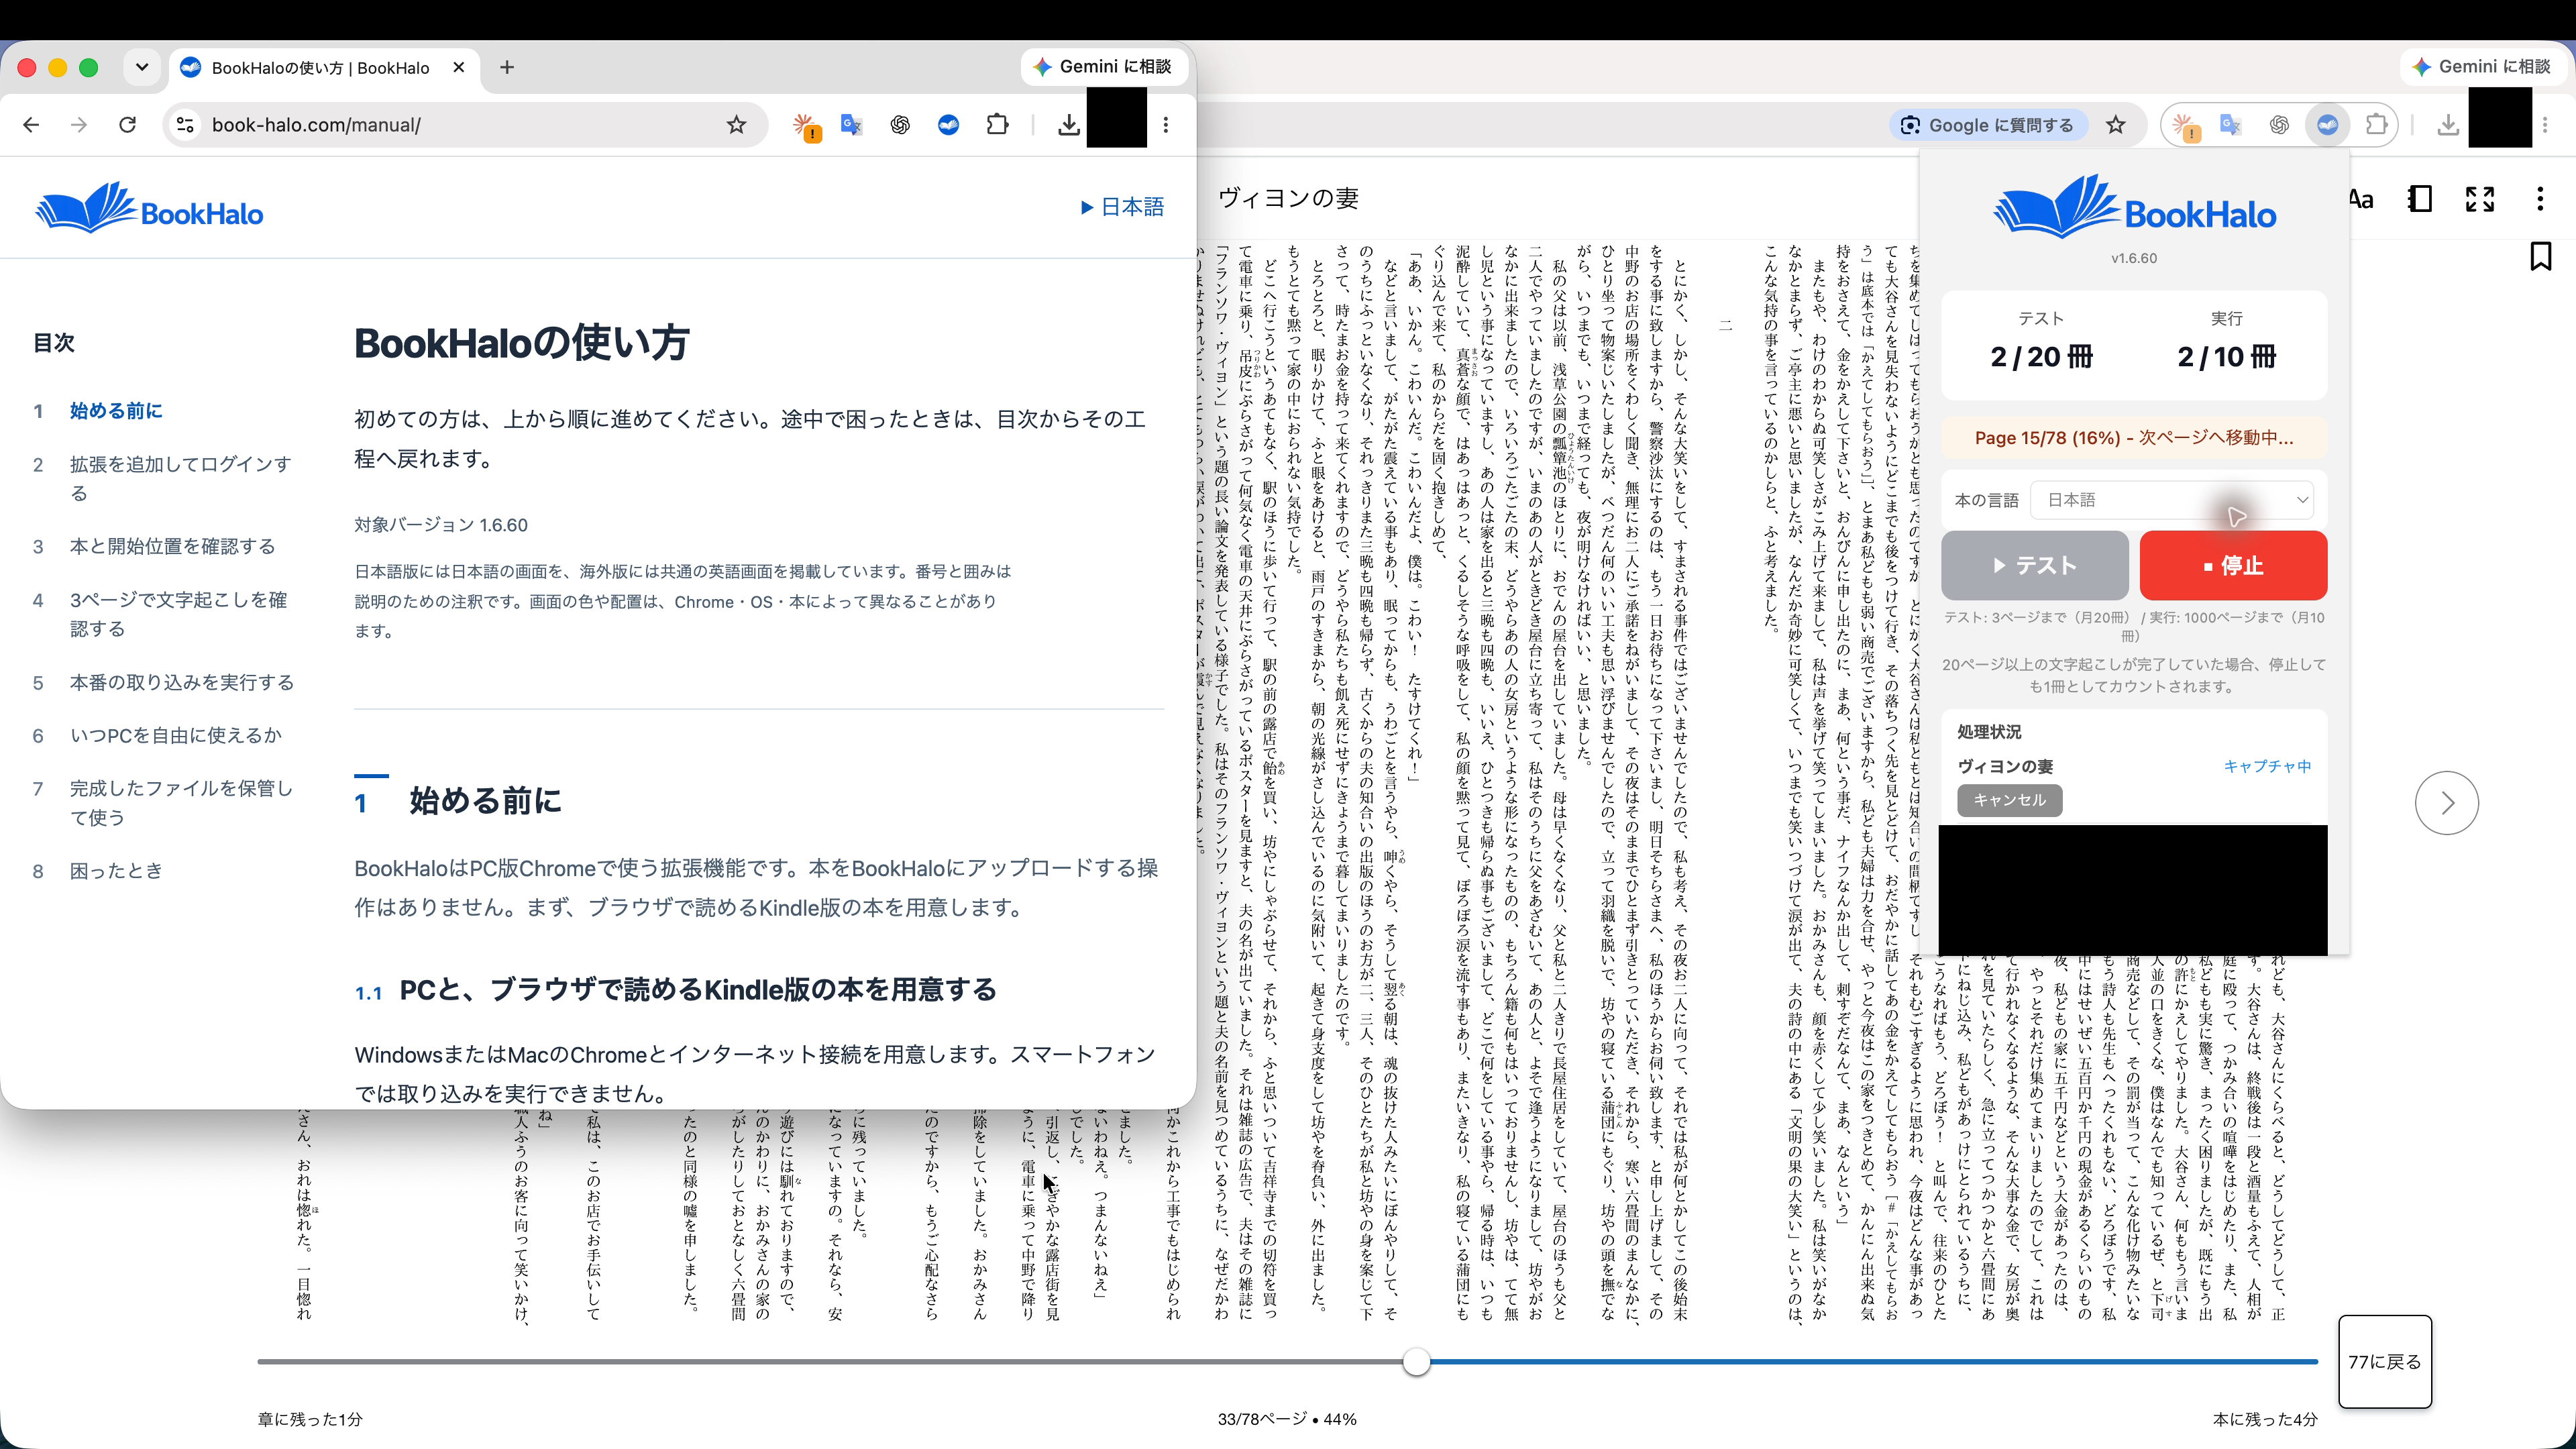Cancel the ヴィヨンの妻 processing job
The image size is (2576, 1449).
click(x=2009, y=800)
